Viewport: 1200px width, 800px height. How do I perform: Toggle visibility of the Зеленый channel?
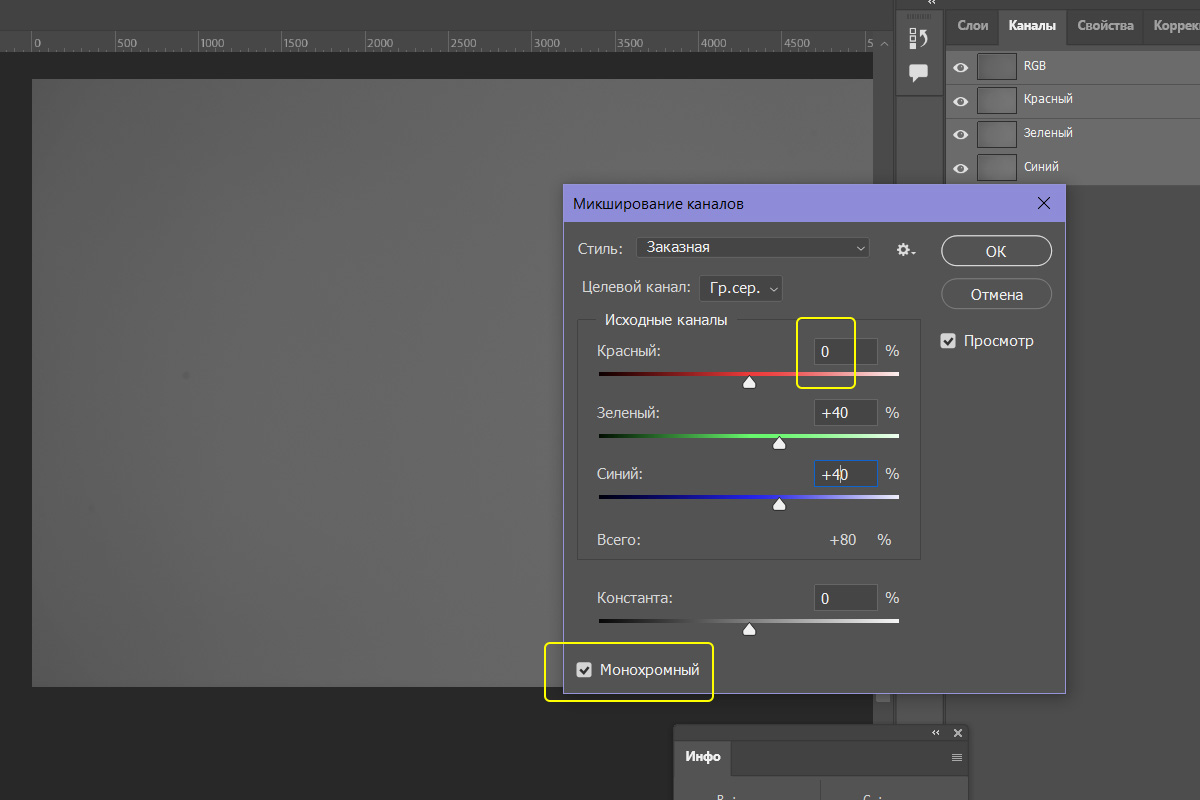pyautogui.click(x=961, y=134)
